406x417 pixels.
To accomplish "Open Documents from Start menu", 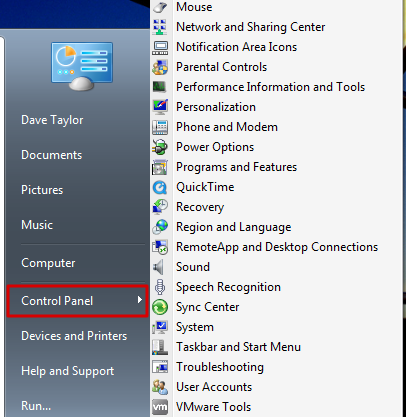I will pyautogui.click(x=51, y=155).
